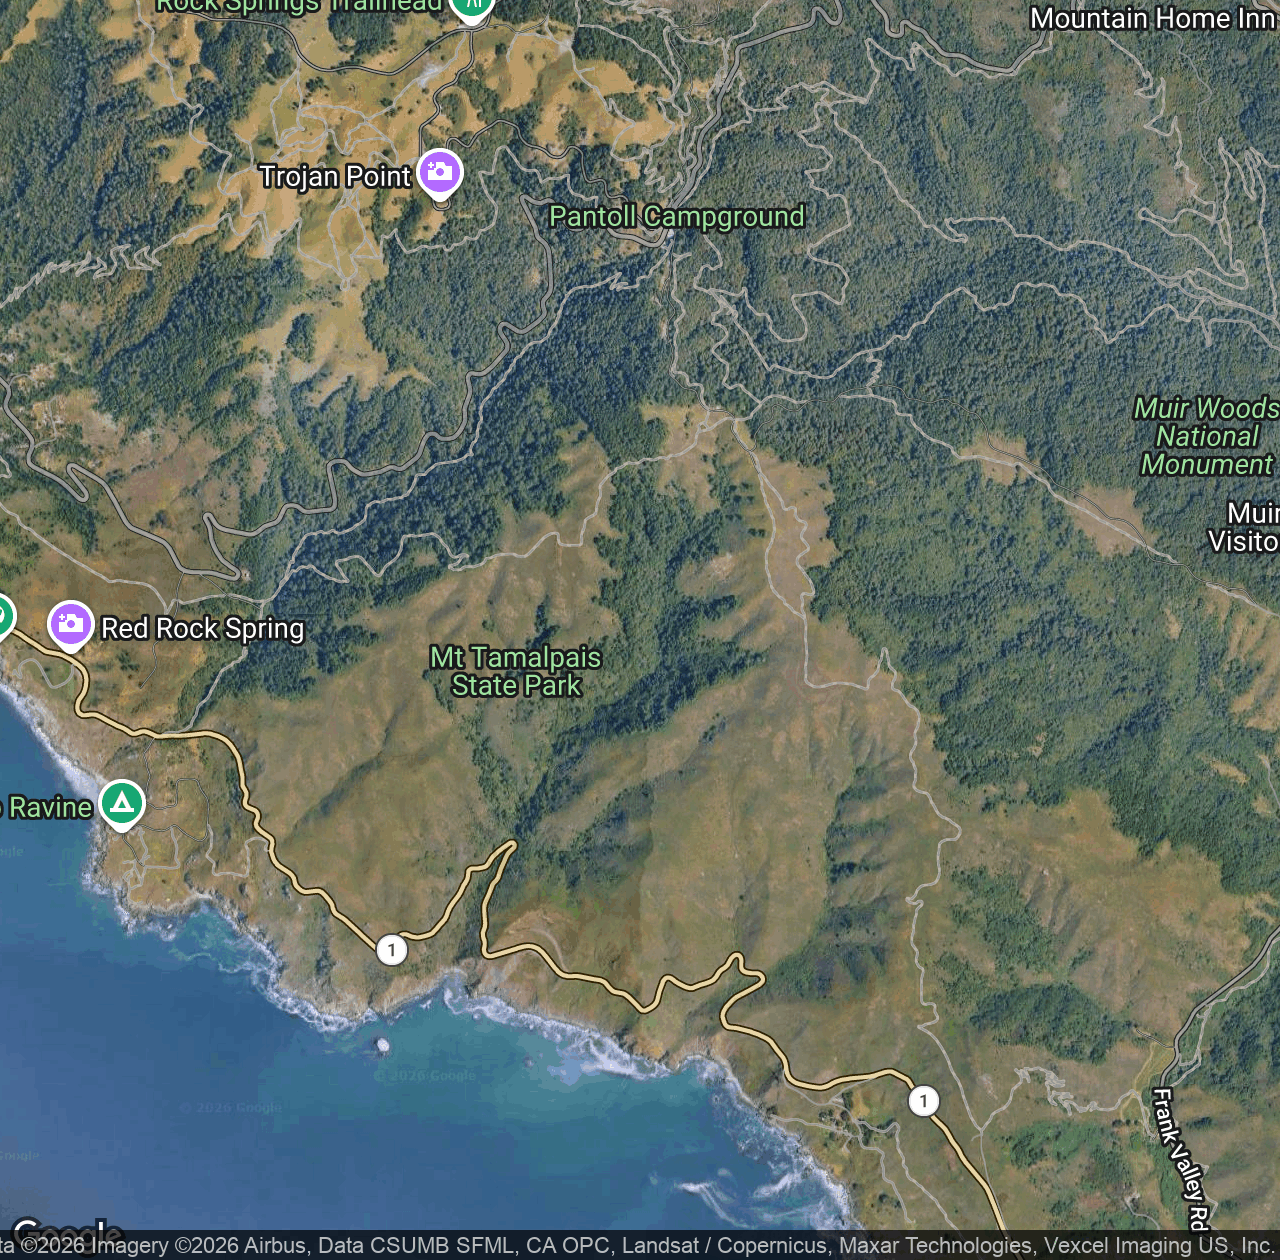Viewport: 1280px width, 1260px height.
Task: Open the Pantoll Campground label
Action: tap(677, 216)
